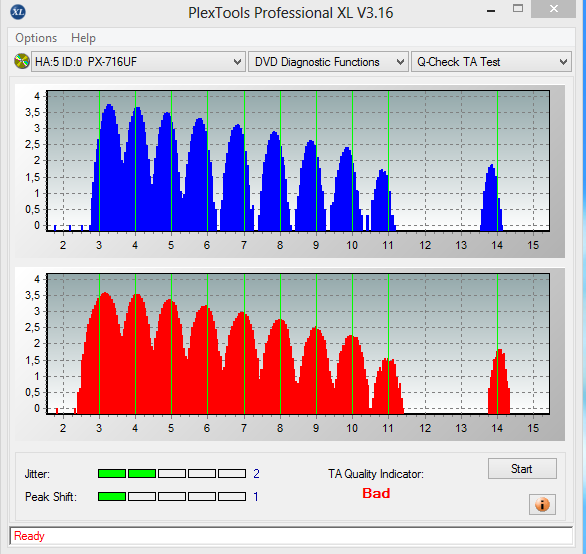Click the blue pit histogram graph
Viewport: 586px width, 554px height.
(298, 161)
